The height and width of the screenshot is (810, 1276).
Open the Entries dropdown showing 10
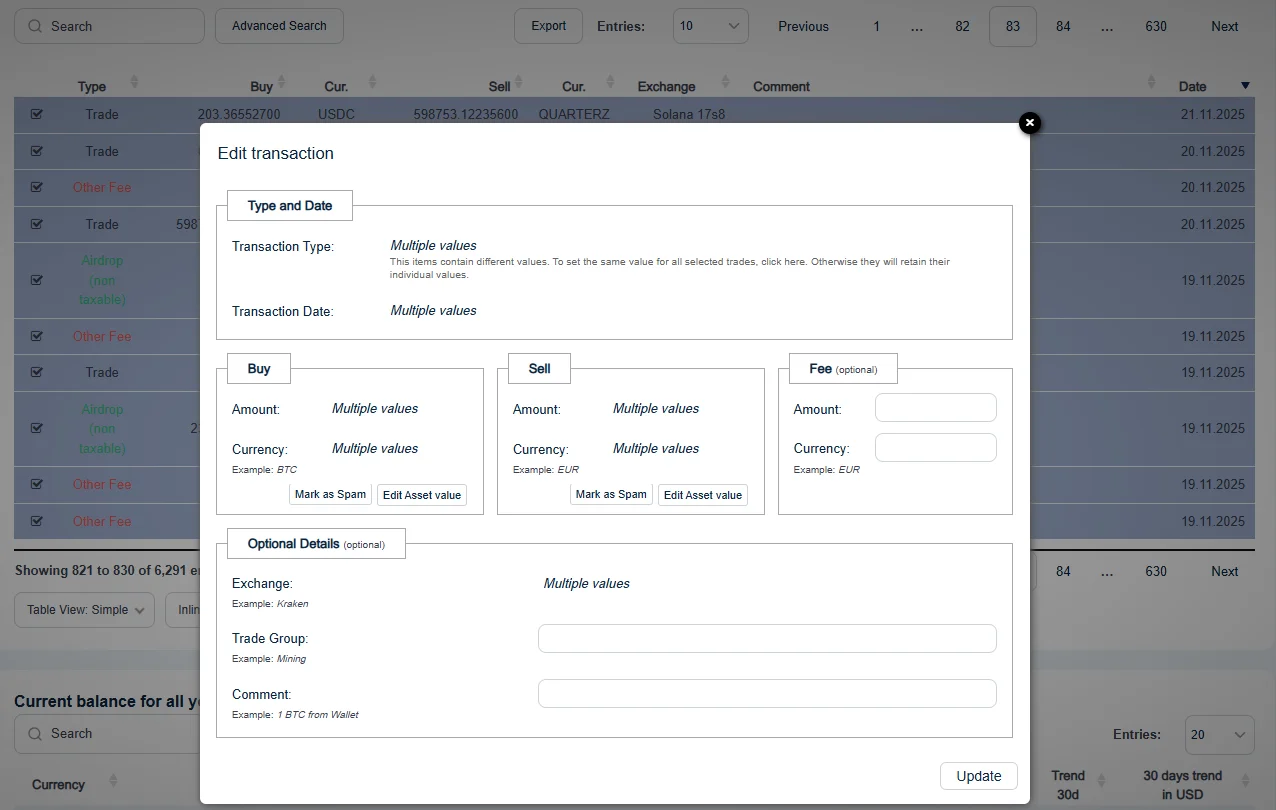click(x=710, y=26)
